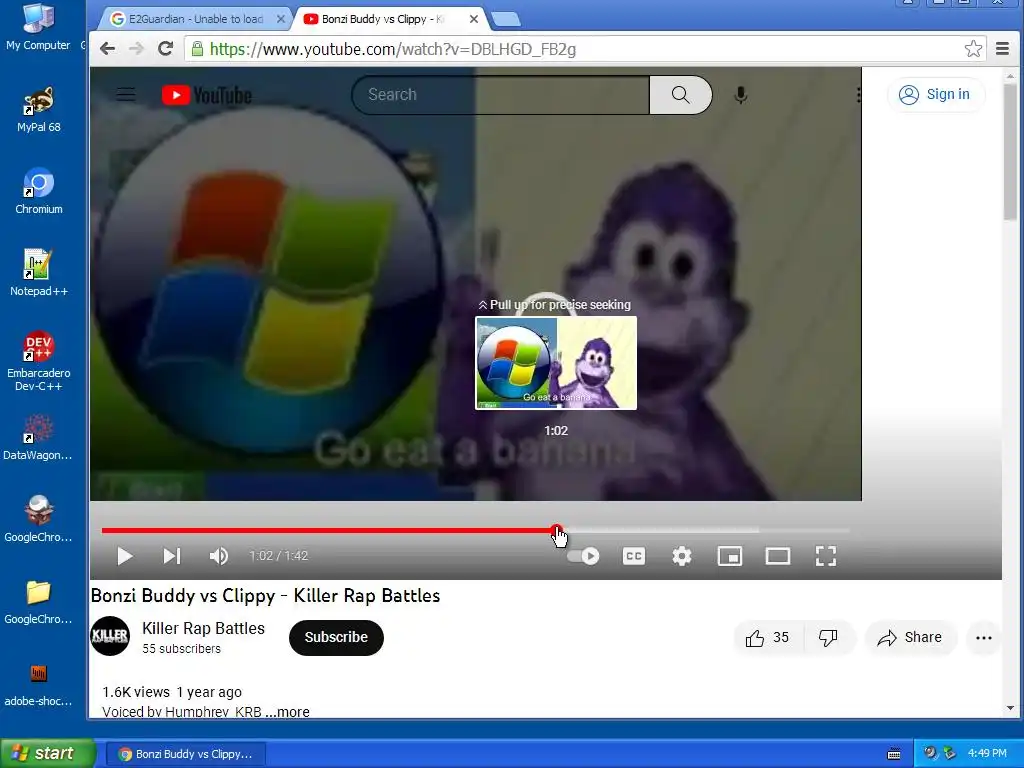Select MyPal 68 desktop icon
The width and height of the screenshot is (1024, 768).
tap(39, 109)
